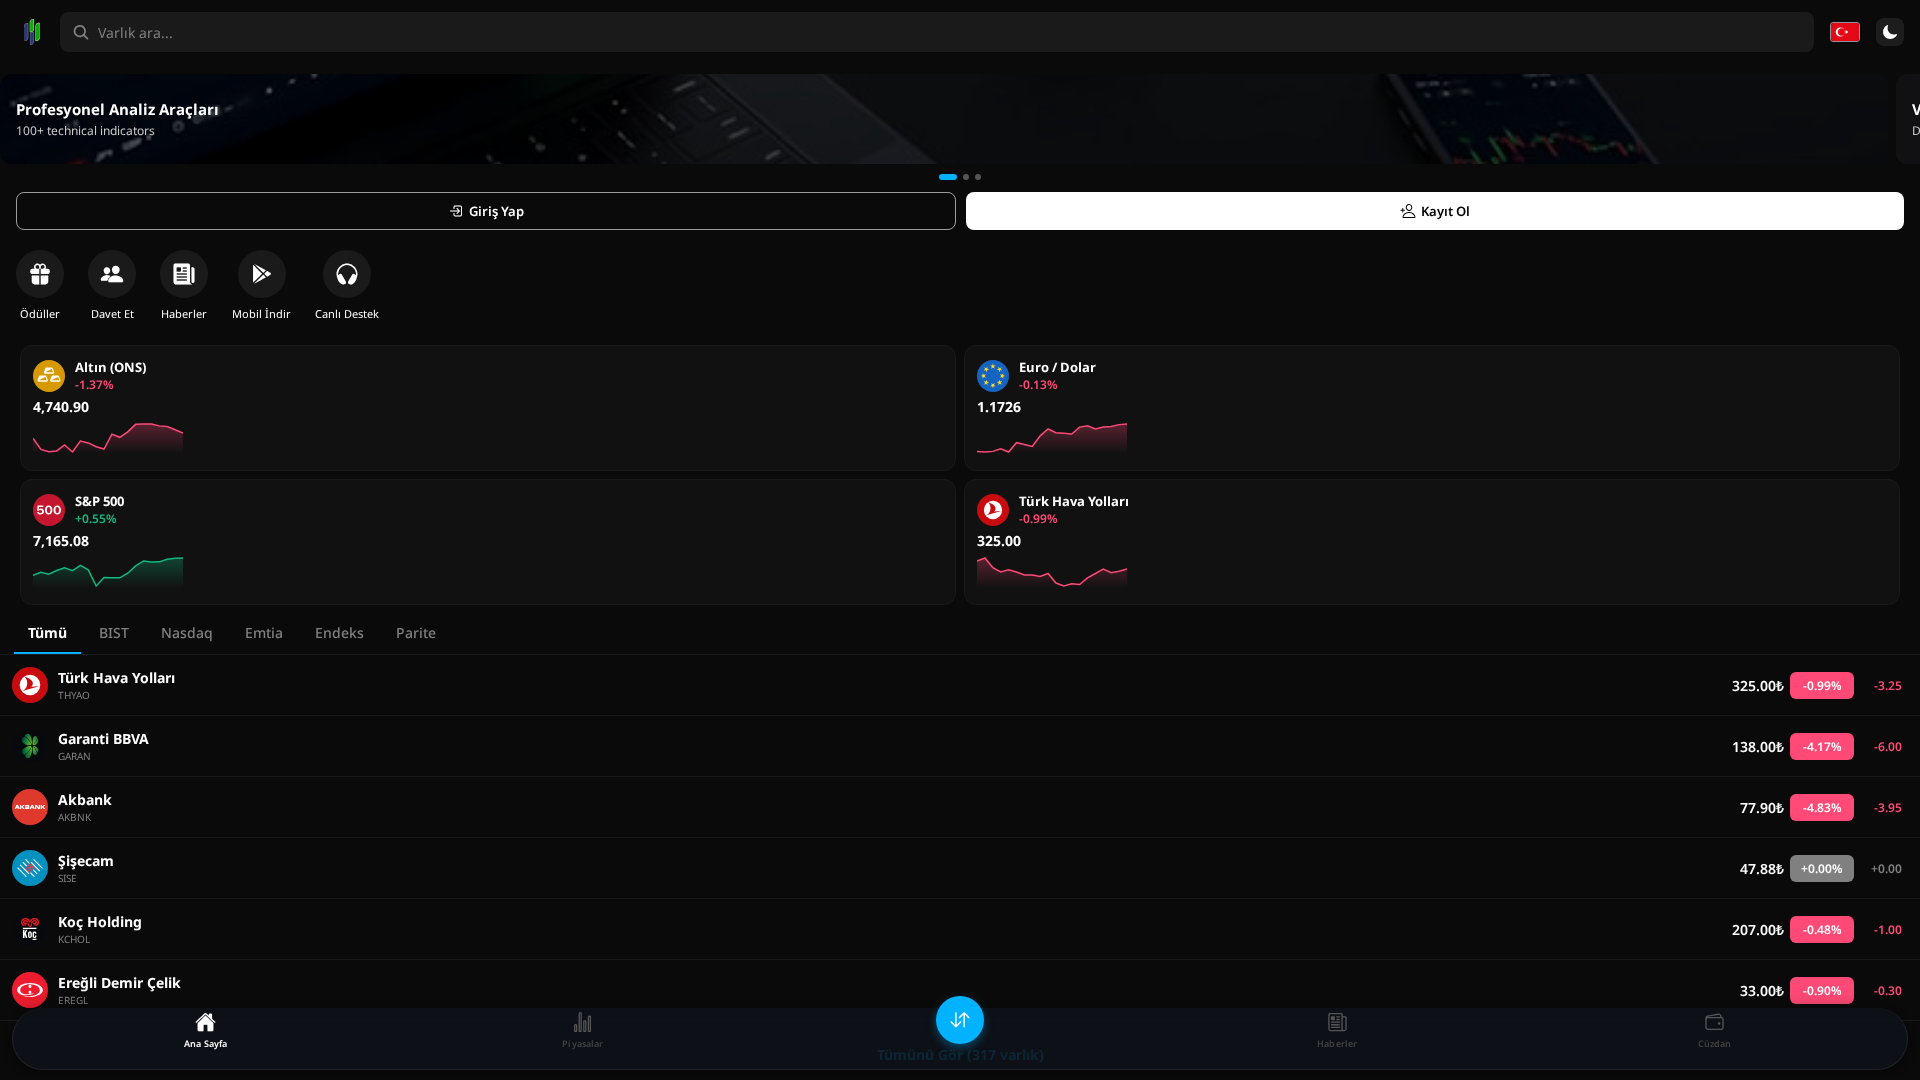This screenshot has width=1920, height=1080.
Task: Open the Euro / Dolar card
Action: pos(1432,408)
